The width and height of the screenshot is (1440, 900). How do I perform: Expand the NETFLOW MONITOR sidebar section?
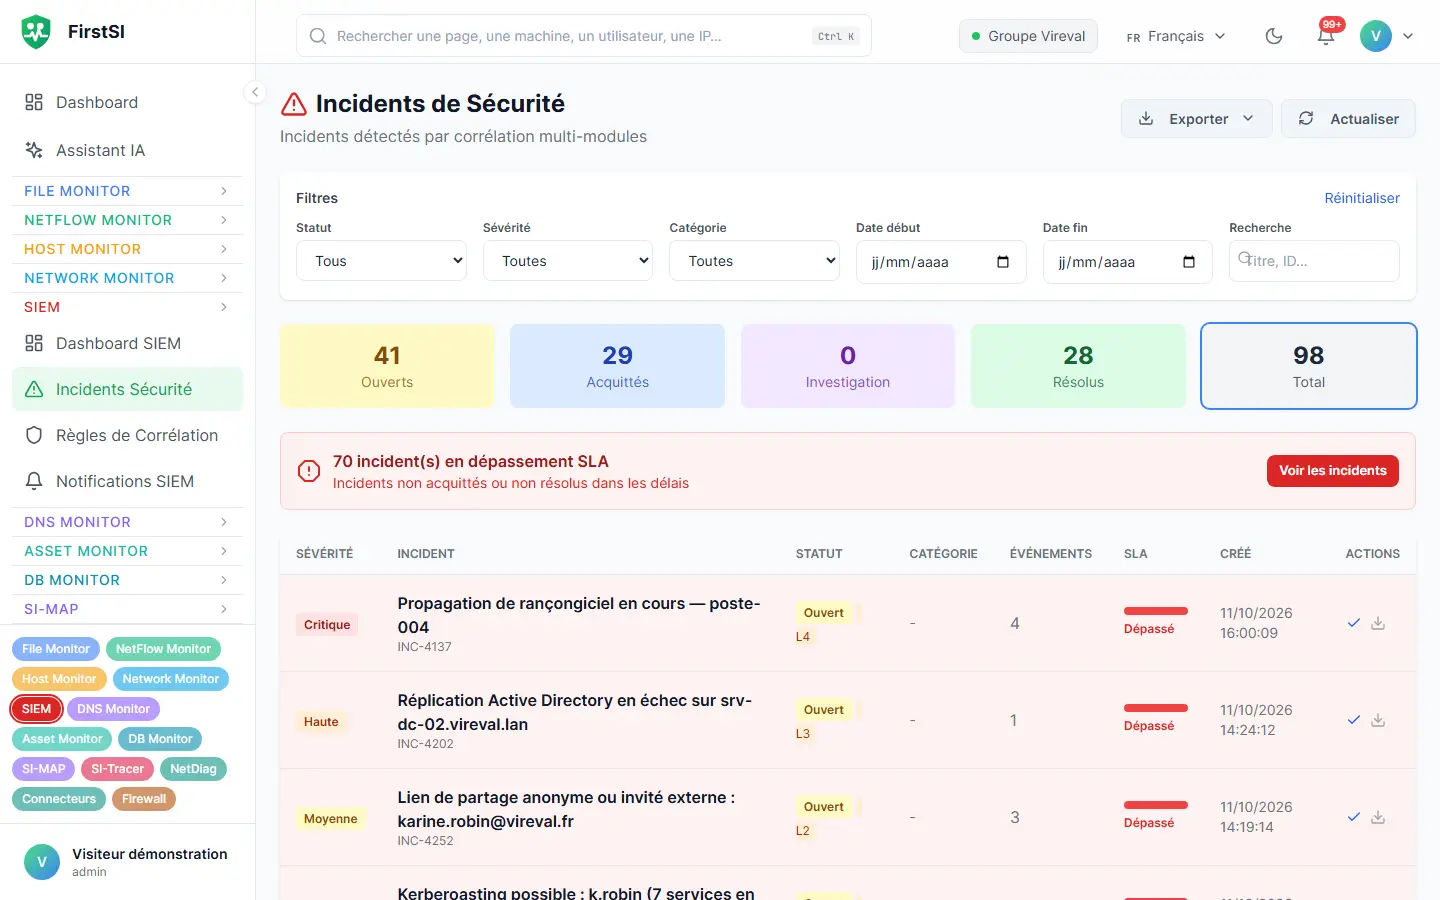(127, 220)
